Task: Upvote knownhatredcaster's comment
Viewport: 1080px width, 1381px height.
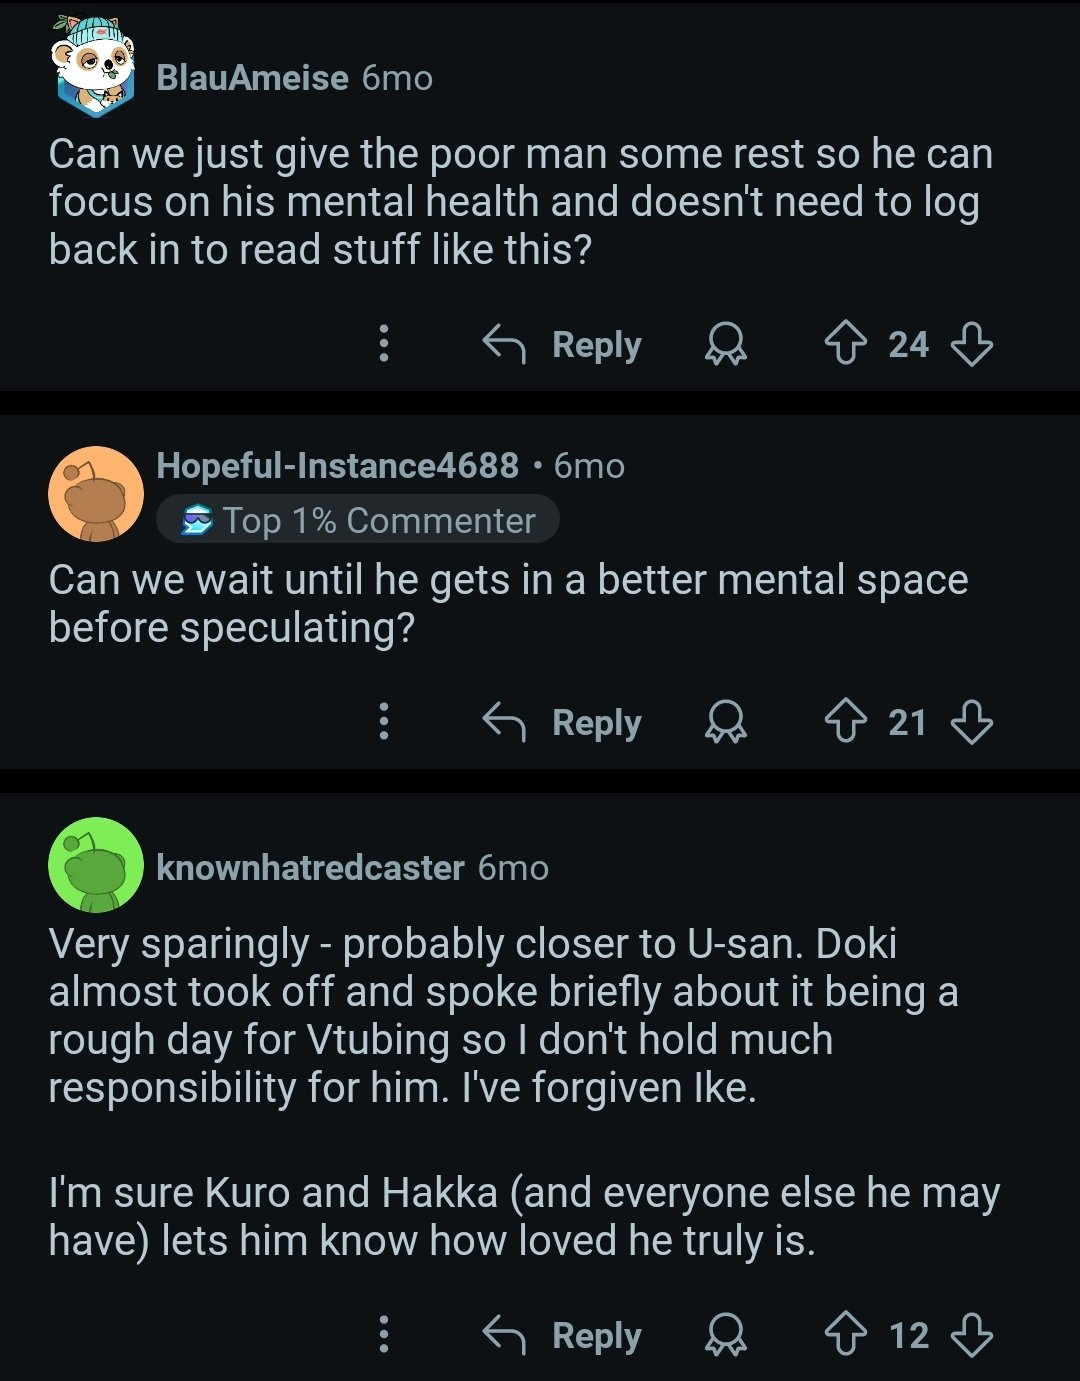Action: tap(845, 1335)
